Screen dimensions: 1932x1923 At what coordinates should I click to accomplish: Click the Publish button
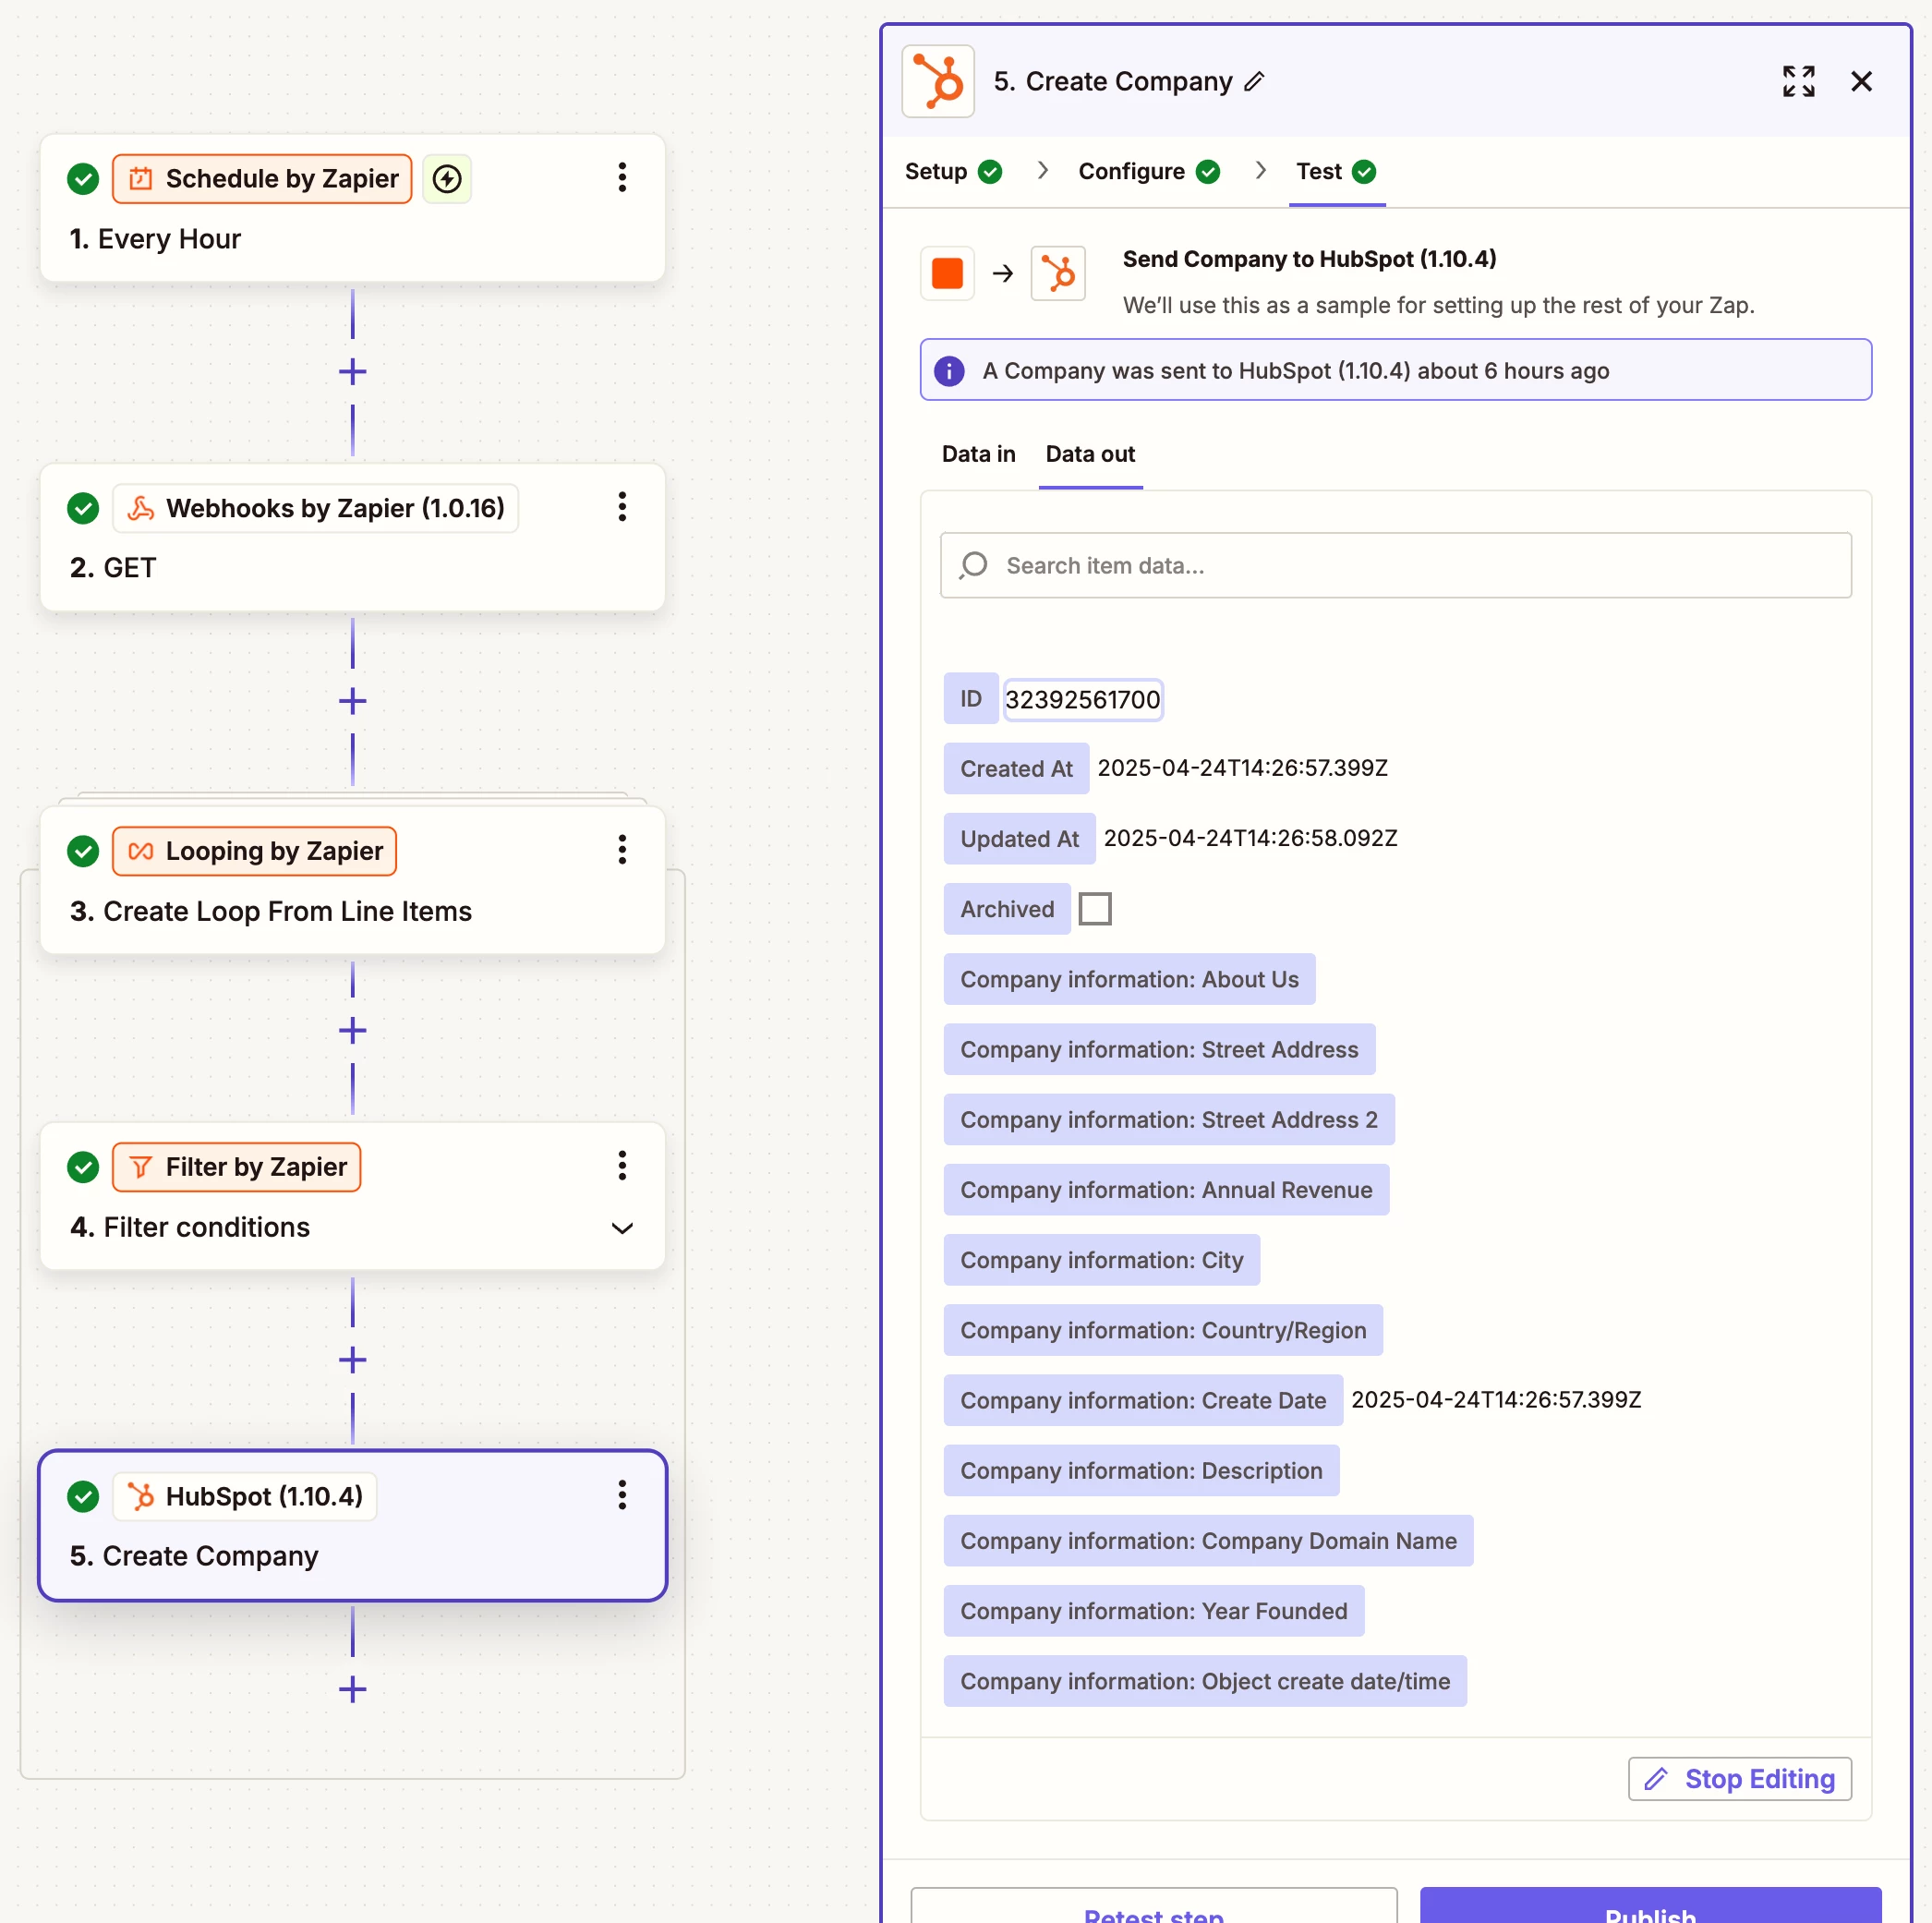coord(1650,1906)
